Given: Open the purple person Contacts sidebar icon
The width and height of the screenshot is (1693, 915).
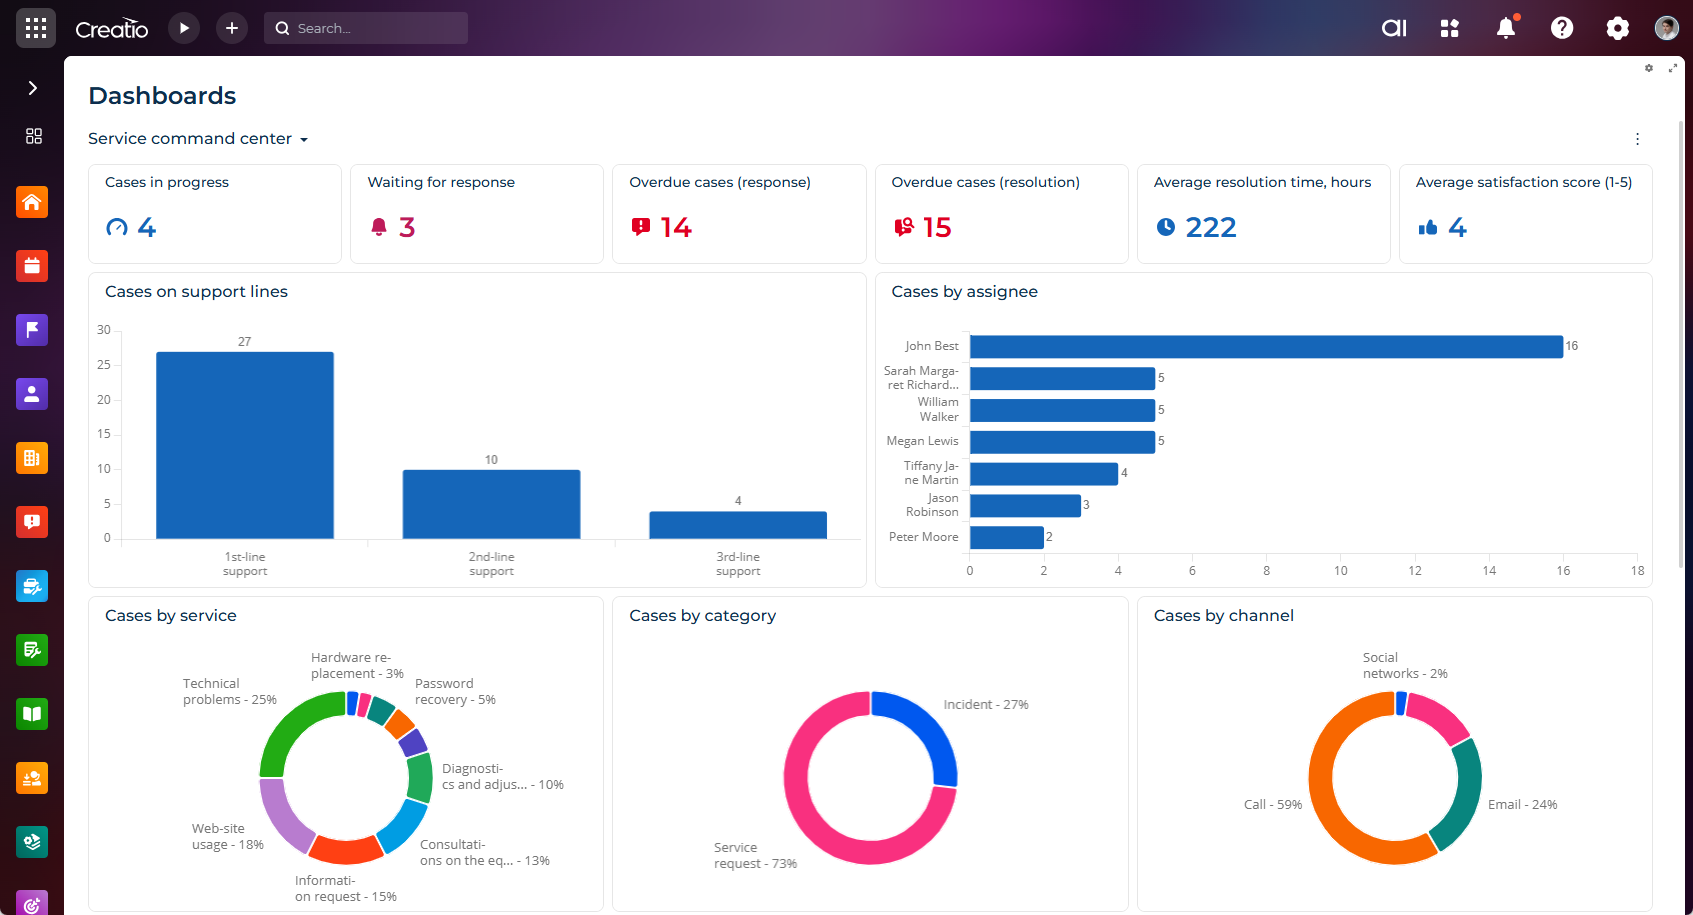Looking at the screenshot, I should click(32, 394).
